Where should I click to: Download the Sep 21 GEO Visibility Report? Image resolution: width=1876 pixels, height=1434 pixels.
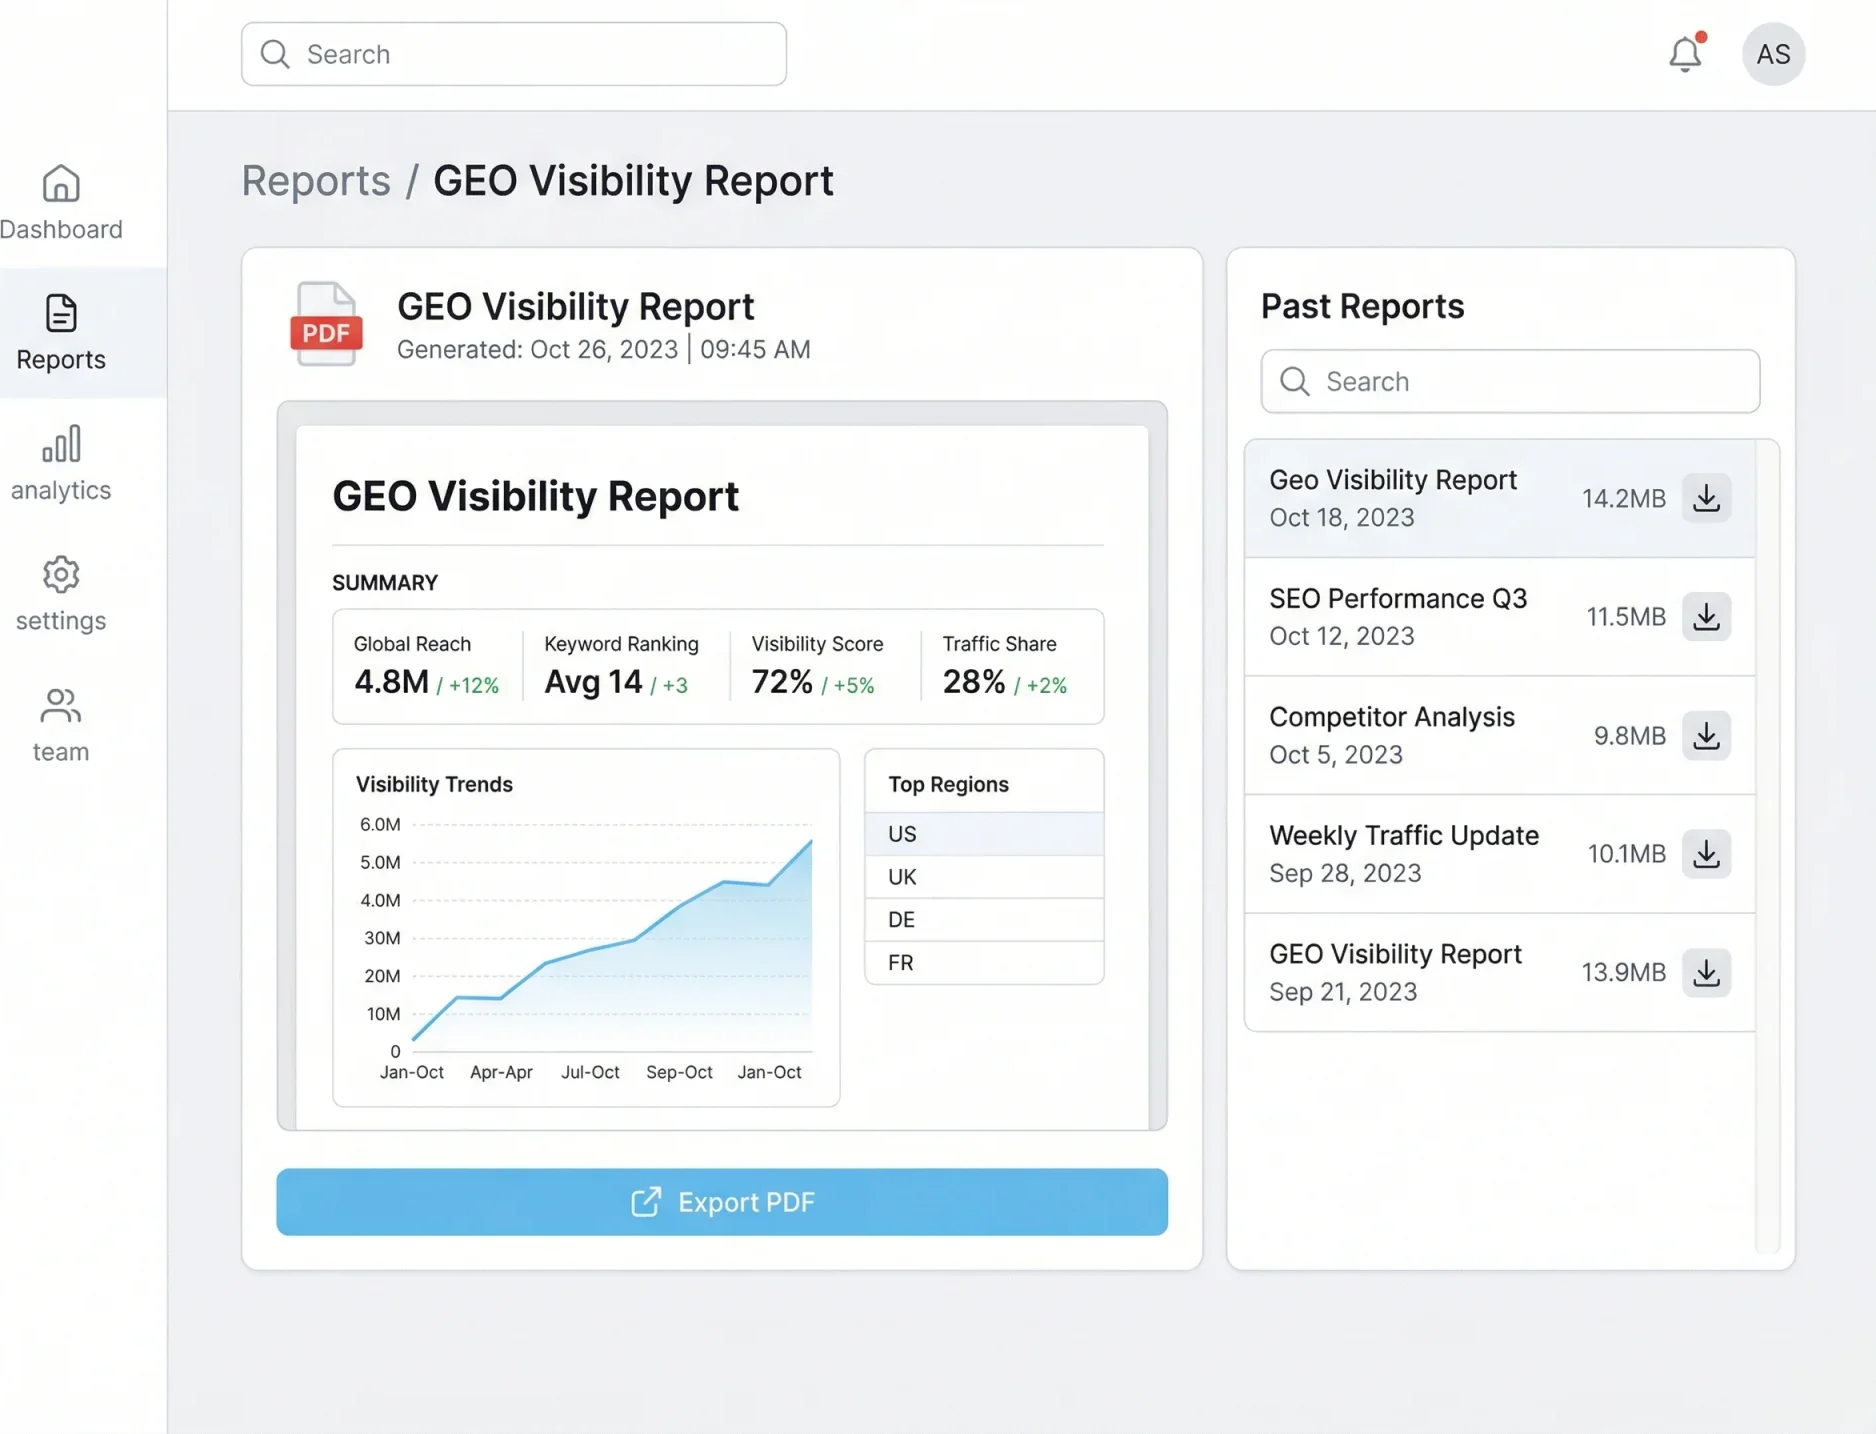[x=1707, y=971]
